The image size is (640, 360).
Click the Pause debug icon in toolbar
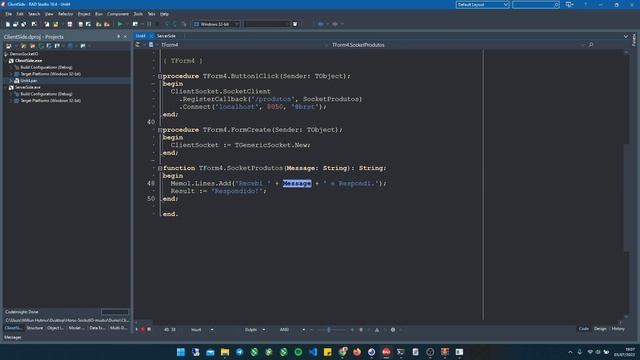(149, 24)
